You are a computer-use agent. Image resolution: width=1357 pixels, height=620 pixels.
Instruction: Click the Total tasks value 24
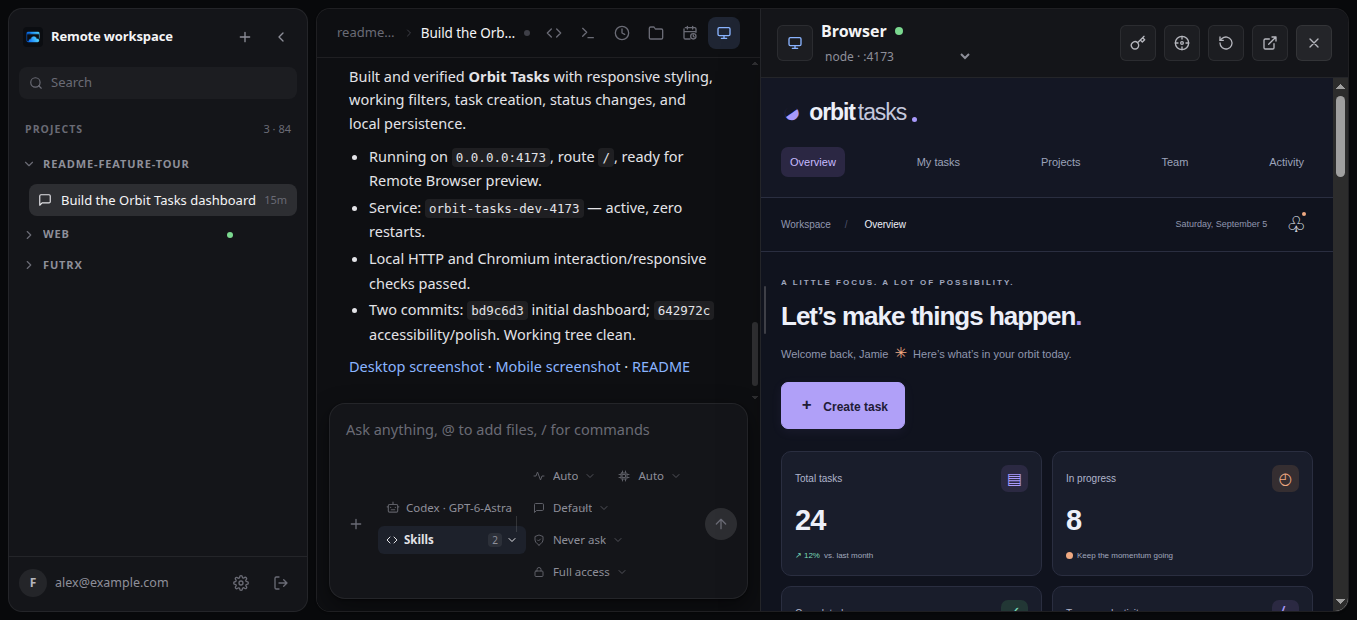click(x=811, y=520)
